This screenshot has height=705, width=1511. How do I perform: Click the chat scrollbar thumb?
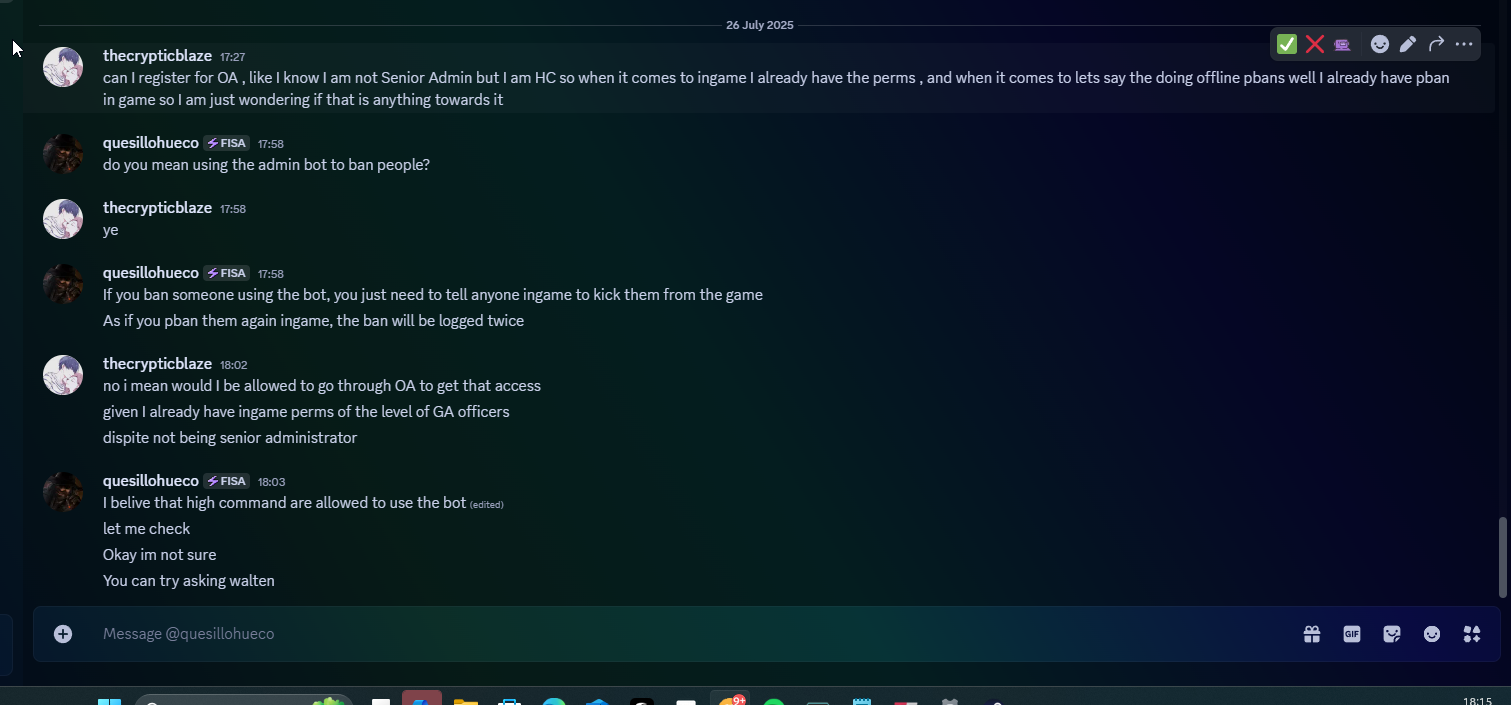(x=1502, y=556)
